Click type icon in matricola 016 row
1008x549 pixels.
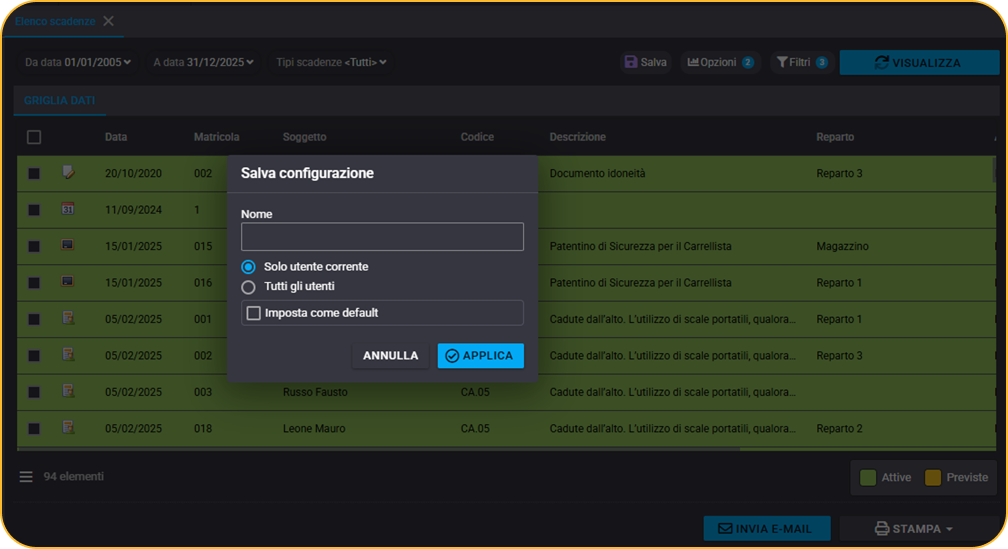click(x=68, y=281)
